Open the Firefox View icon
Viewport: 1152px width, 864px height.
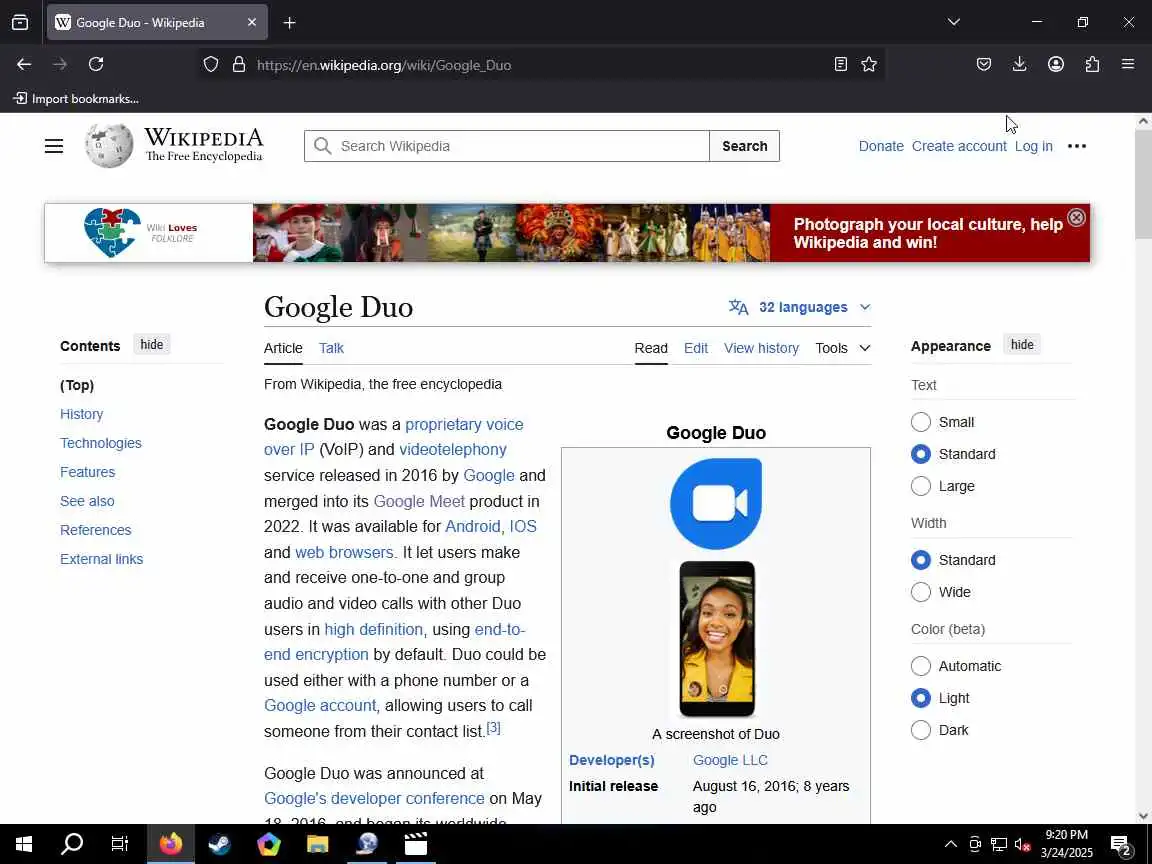[x=20, y=23]
